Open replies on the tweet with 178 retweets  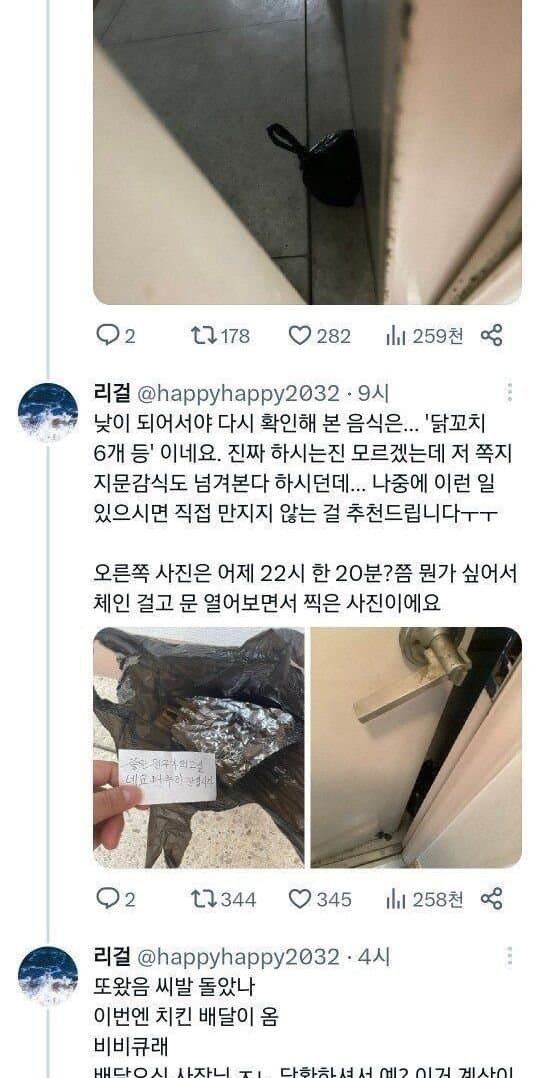[x=115, y=336]
